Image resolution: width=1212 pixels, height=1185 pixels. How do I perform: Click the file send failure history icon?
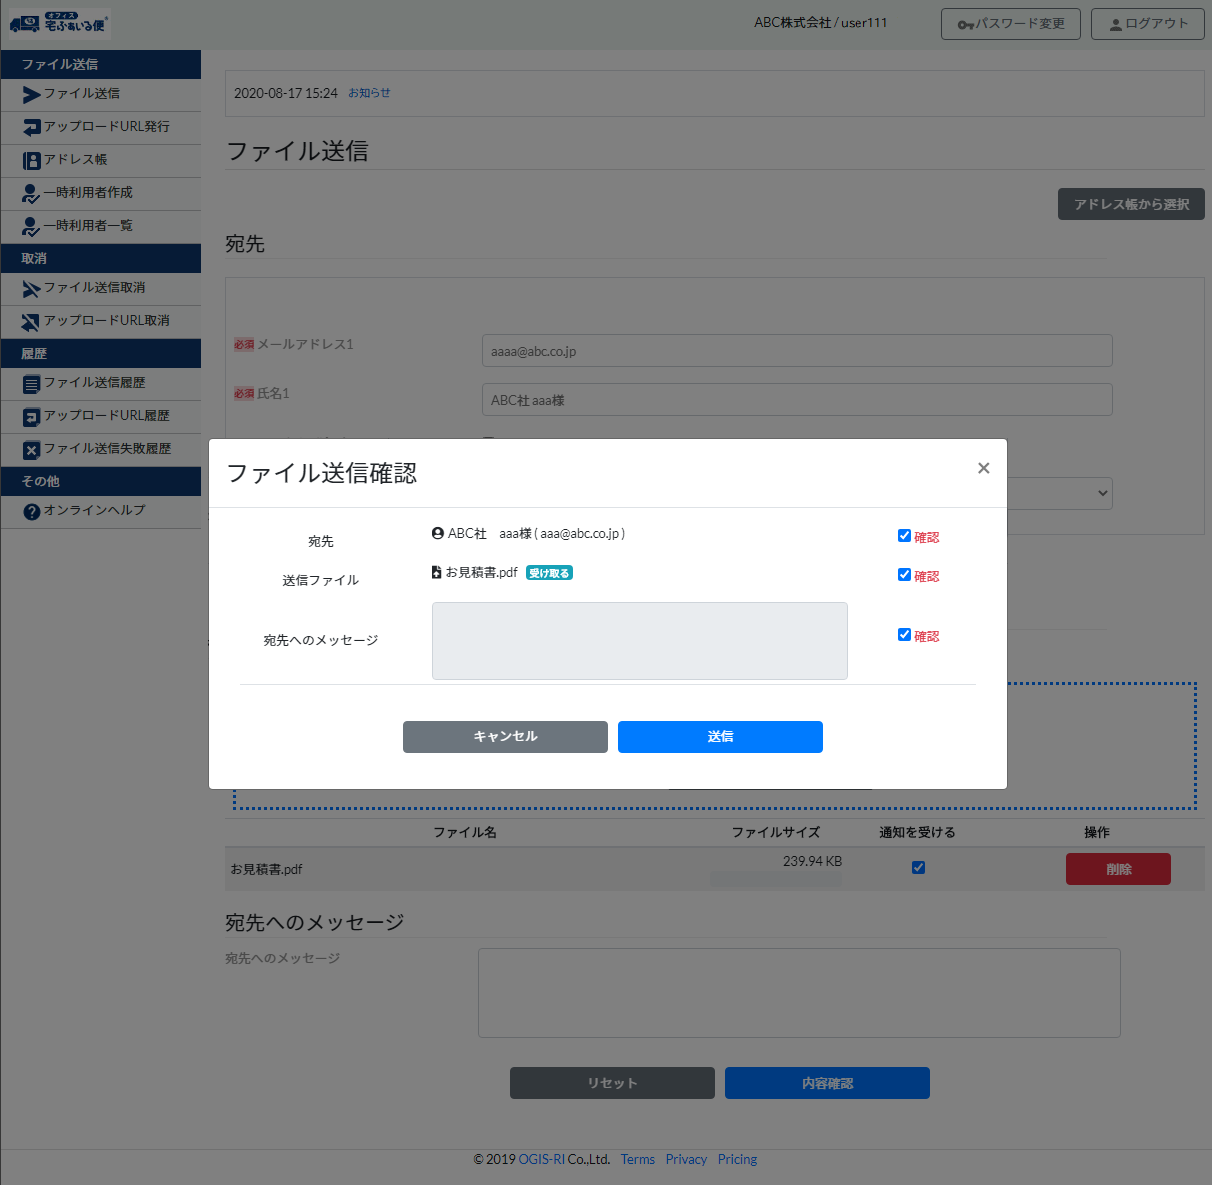point(31,450)
